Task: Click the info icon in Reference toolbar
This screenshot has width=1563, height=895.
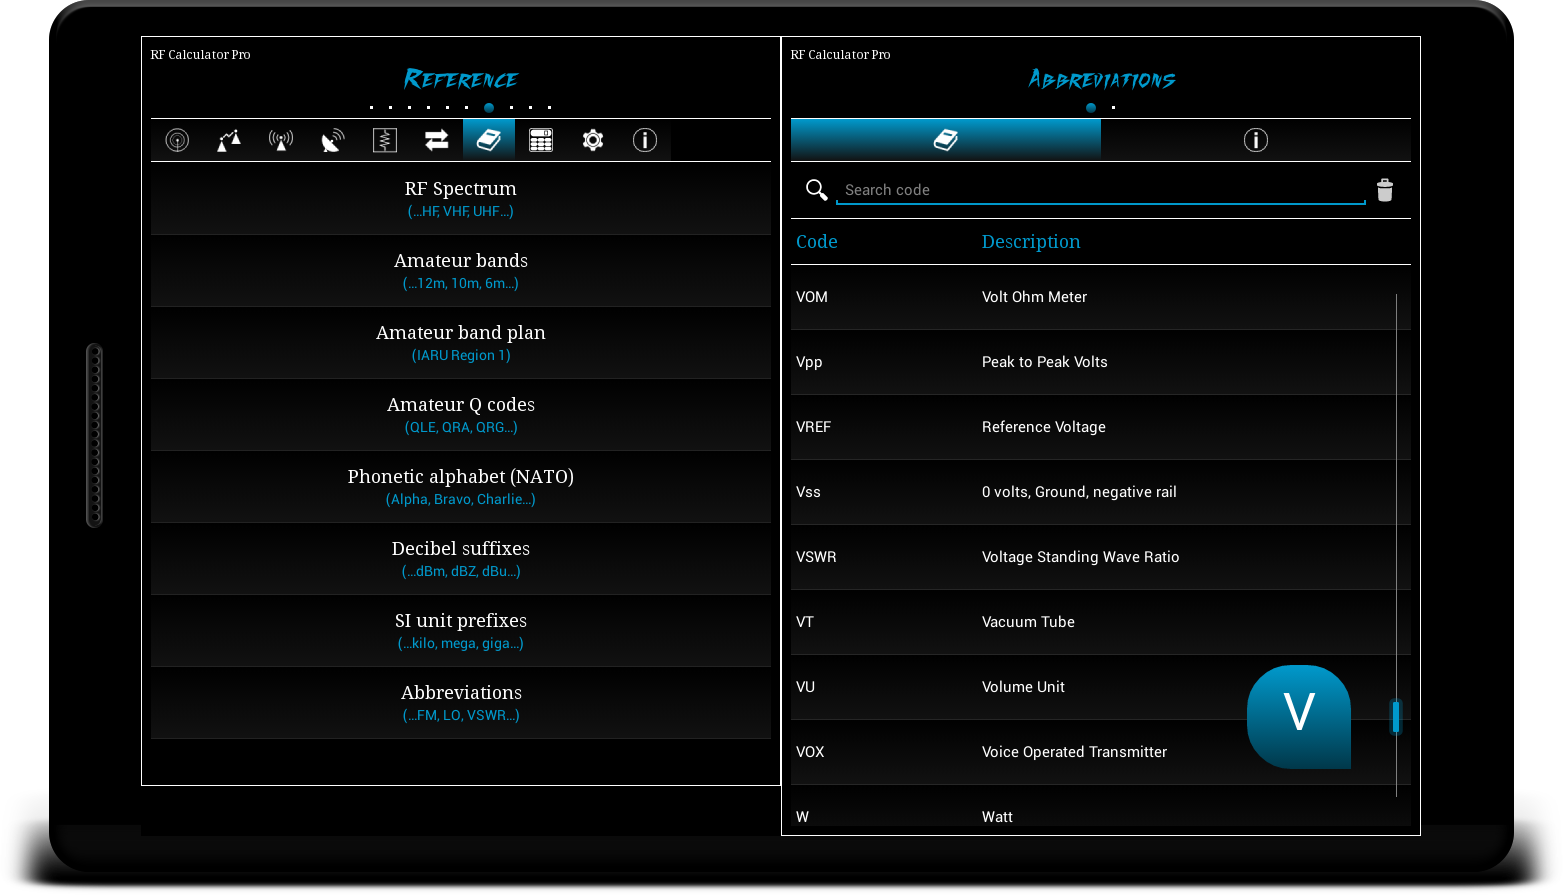Action: pos(645,140)
